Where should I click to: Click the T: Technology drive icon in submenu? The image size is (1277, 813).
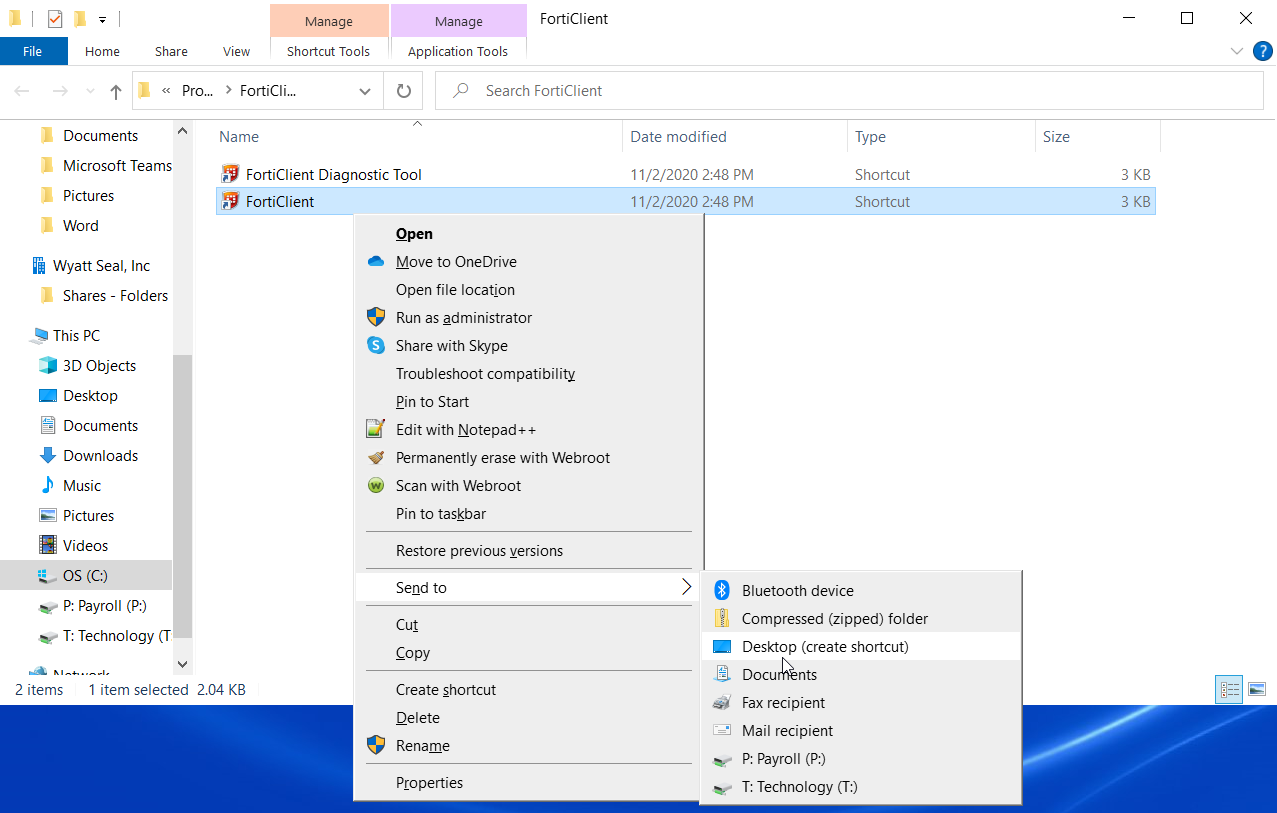(722, 788)
